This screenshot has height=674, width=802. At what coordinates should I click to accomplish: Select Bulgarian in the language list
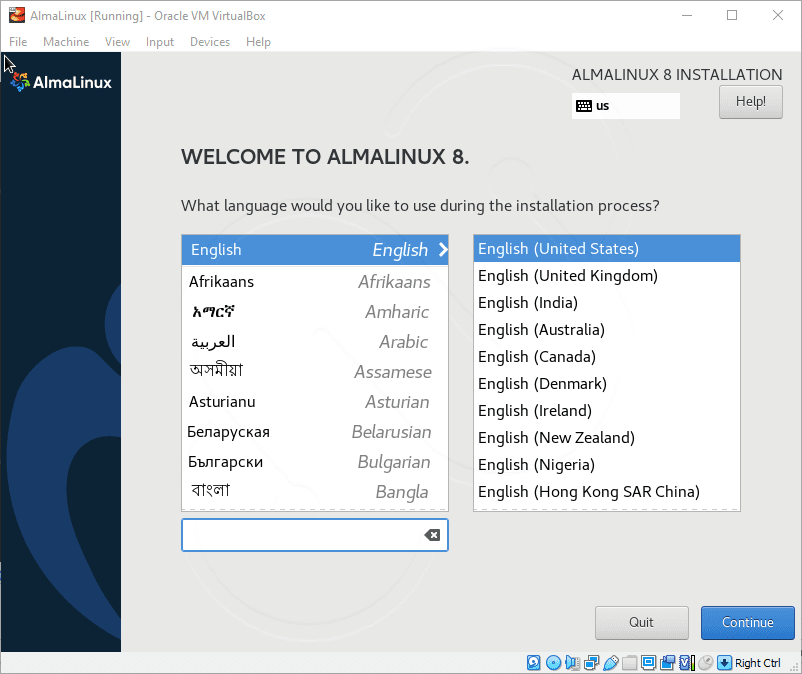315,462
